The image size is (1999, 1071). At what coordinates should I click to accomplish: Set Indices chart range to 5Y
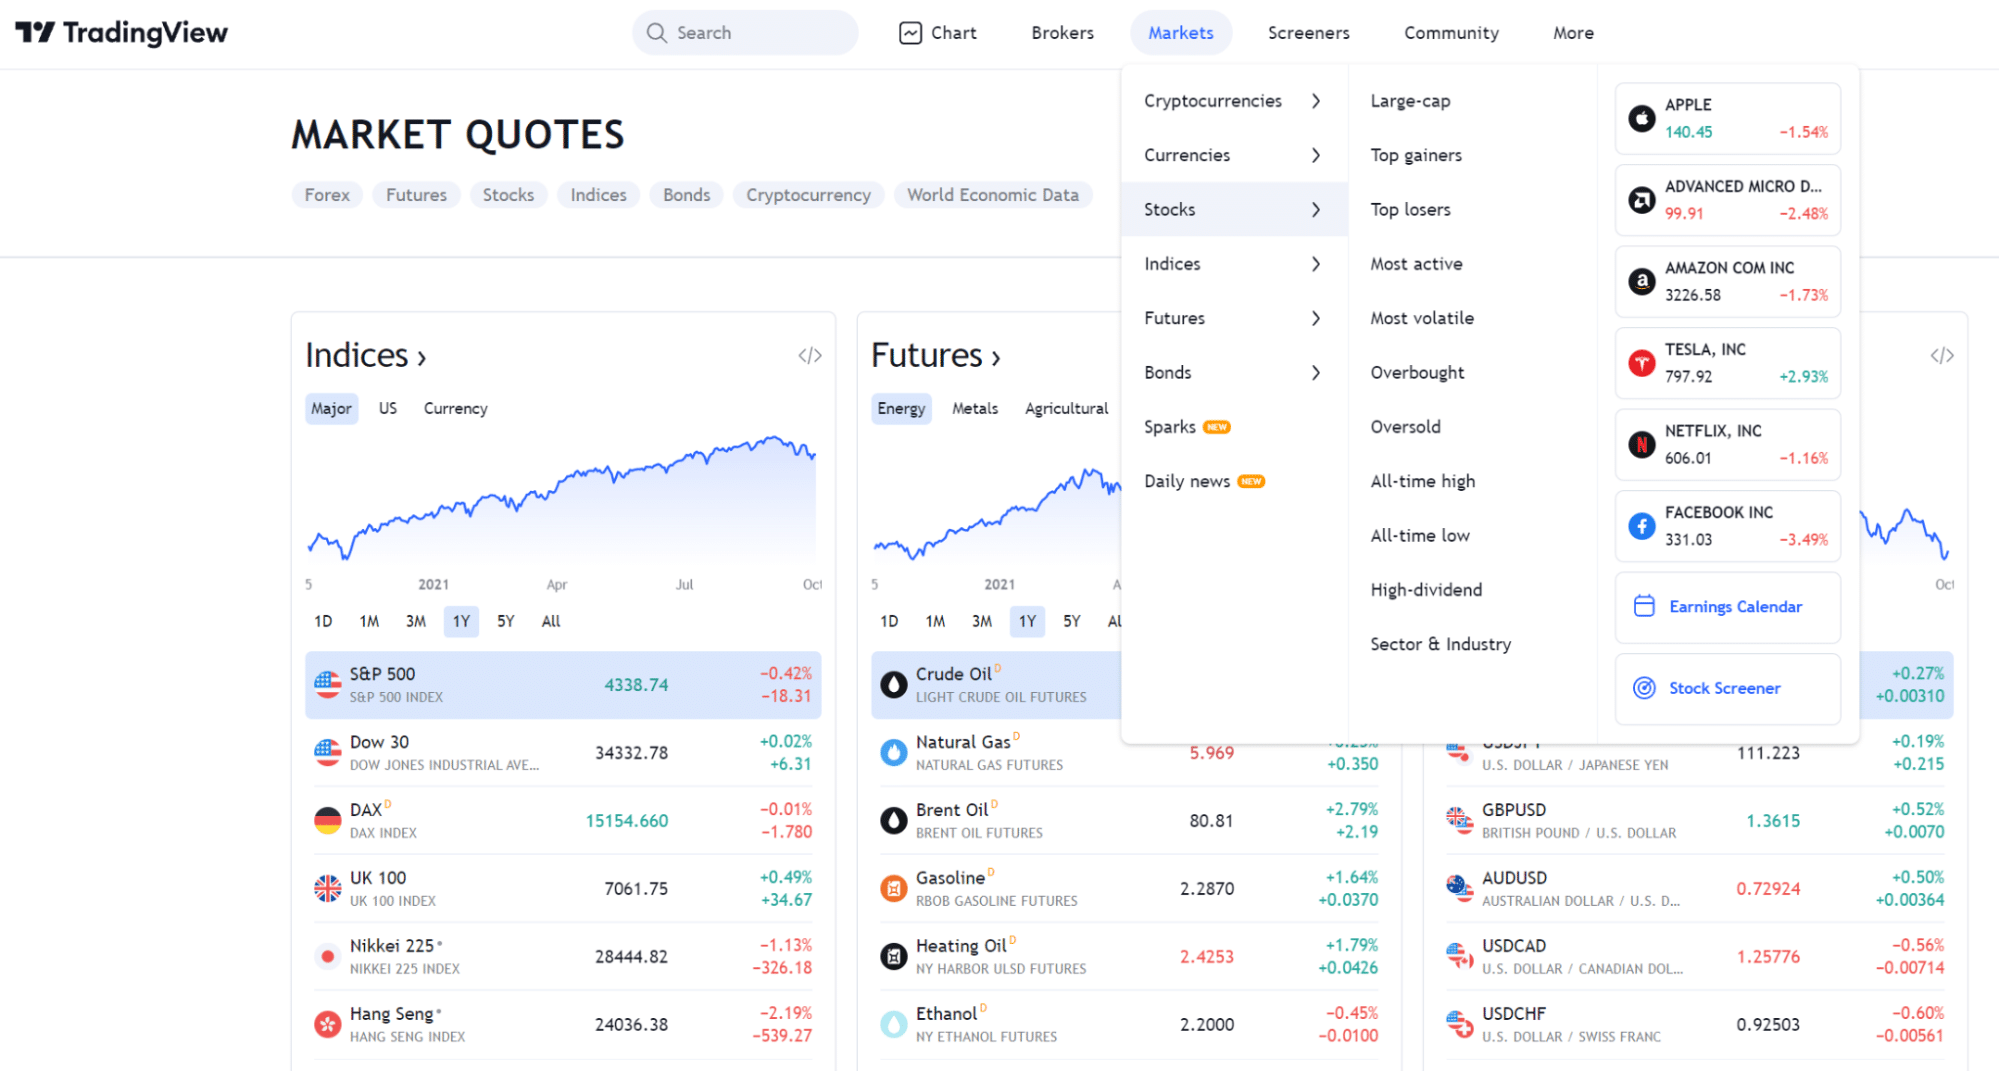[x=506, y=621]
